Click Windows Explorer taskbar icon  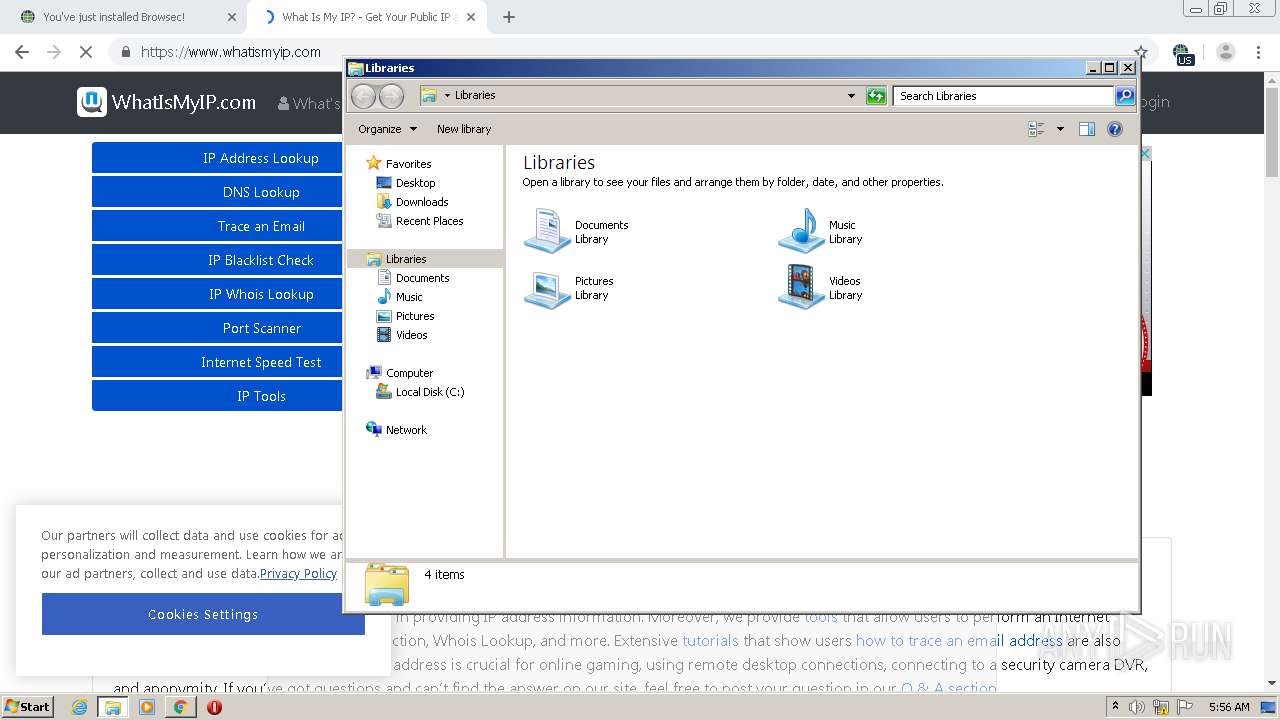(113, 707)
